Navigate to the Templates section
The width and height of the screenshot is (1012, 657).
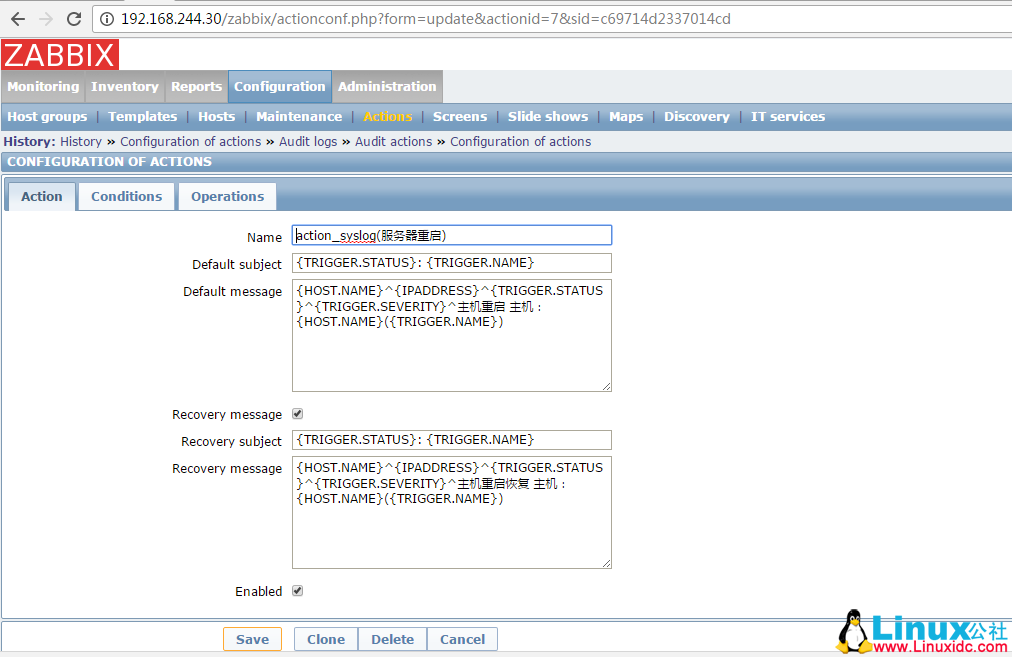point(142,116)
